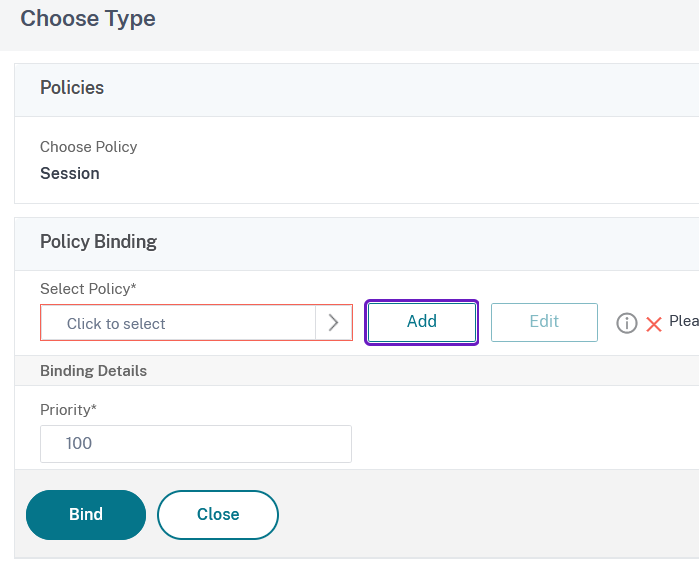Click the Select Policy required label
Screen dimensions: 699x578
click(88, 289)
